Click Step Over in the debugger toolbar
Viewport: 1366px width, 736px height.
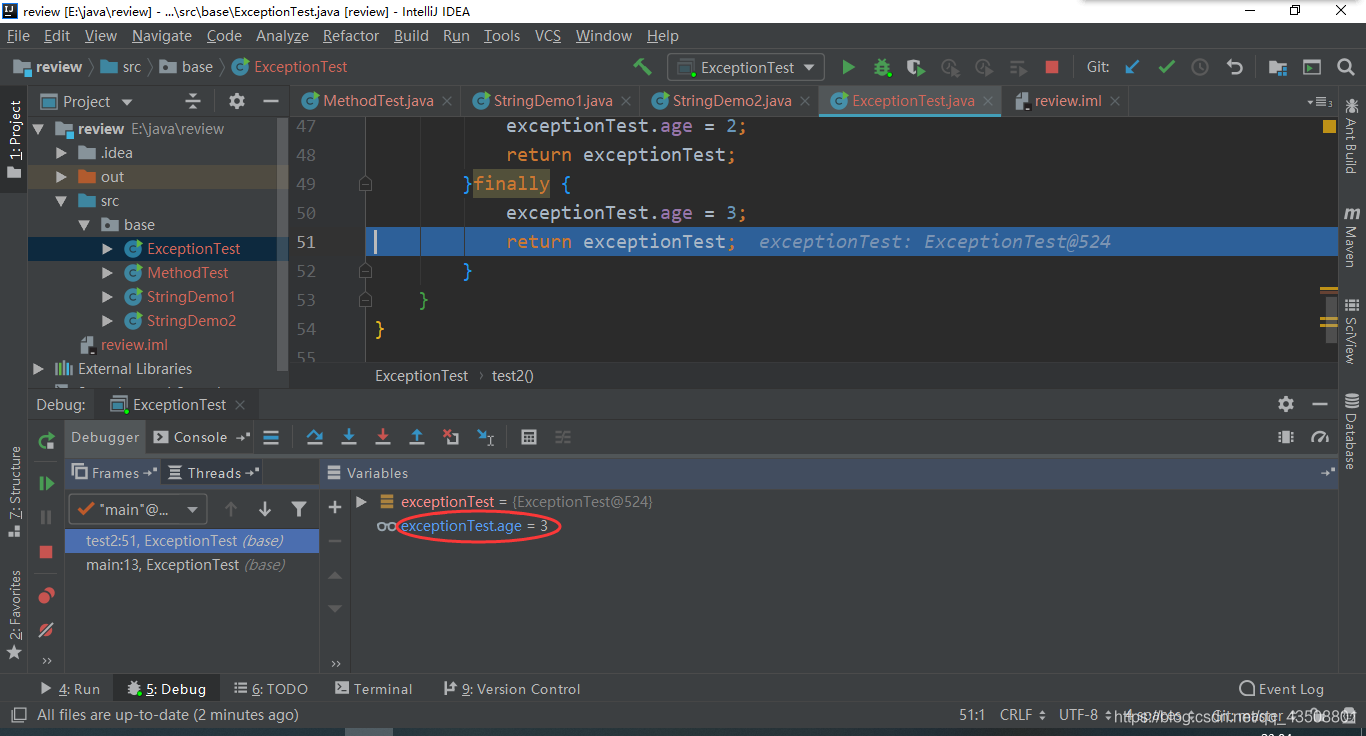coord(315,437)
